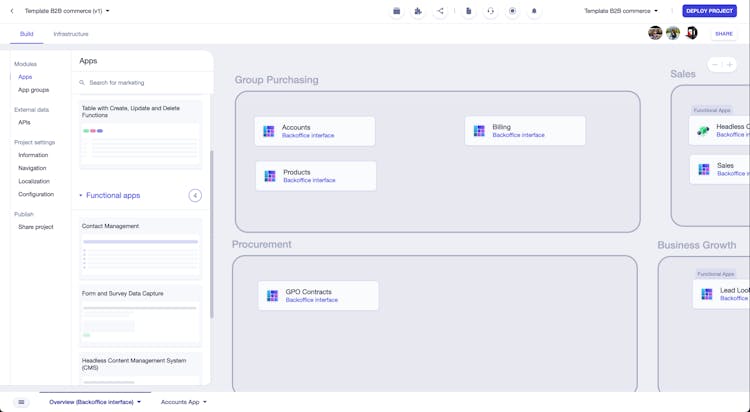This screenshot has height=412, width=750.
Task: Select App groups in the sidebar
Action: (33, 90)
